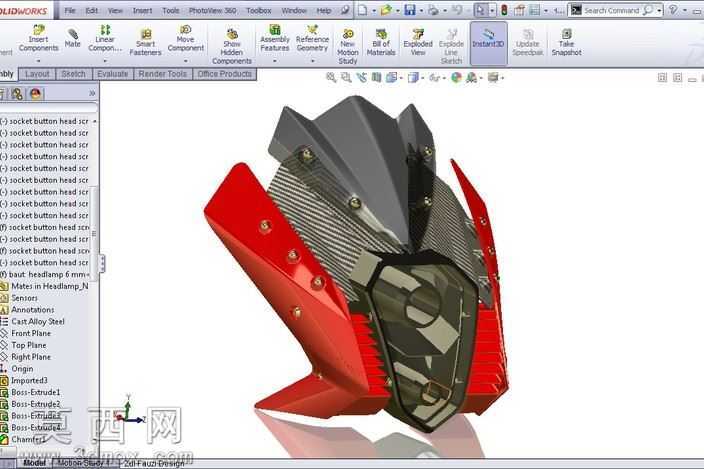Viewport: 704px width, 469px height.
Task: Open Linear Component Pattern tool
Action: (105, 38)
